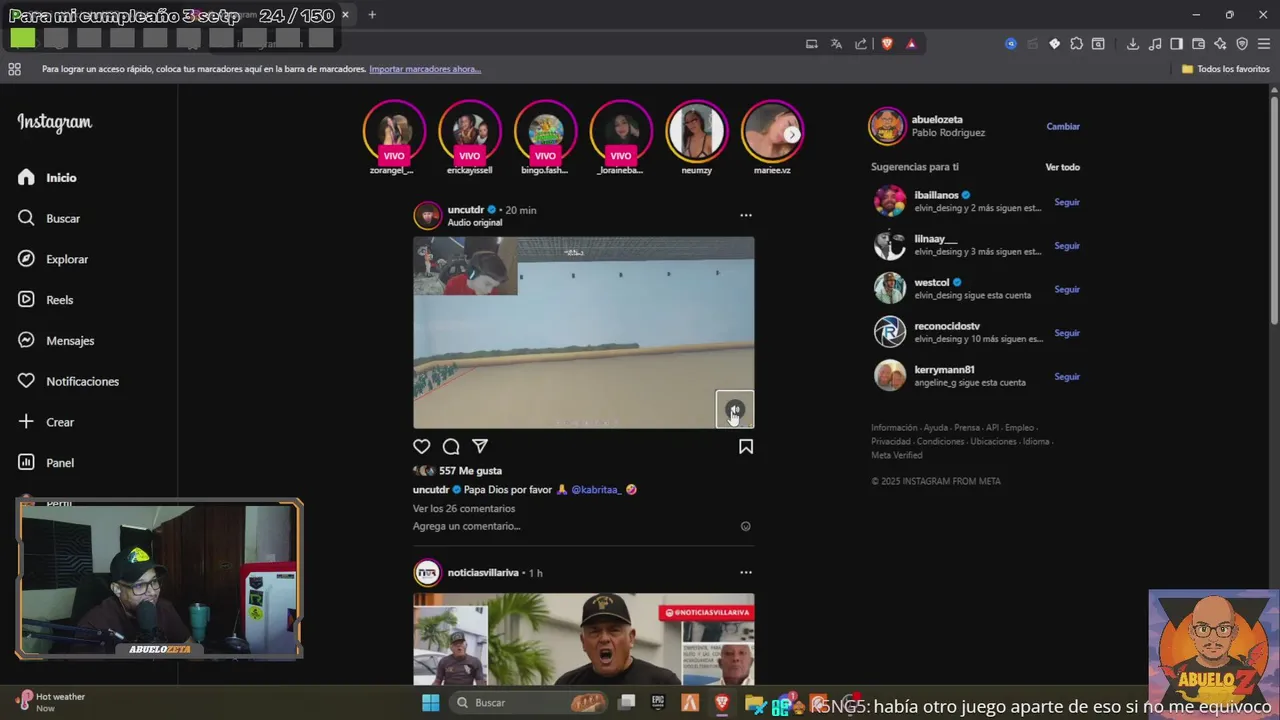Open browser extensions puzzle icon
Image resolution: width=1280 pixels, height=720 pixels.
click(1076, 44)
